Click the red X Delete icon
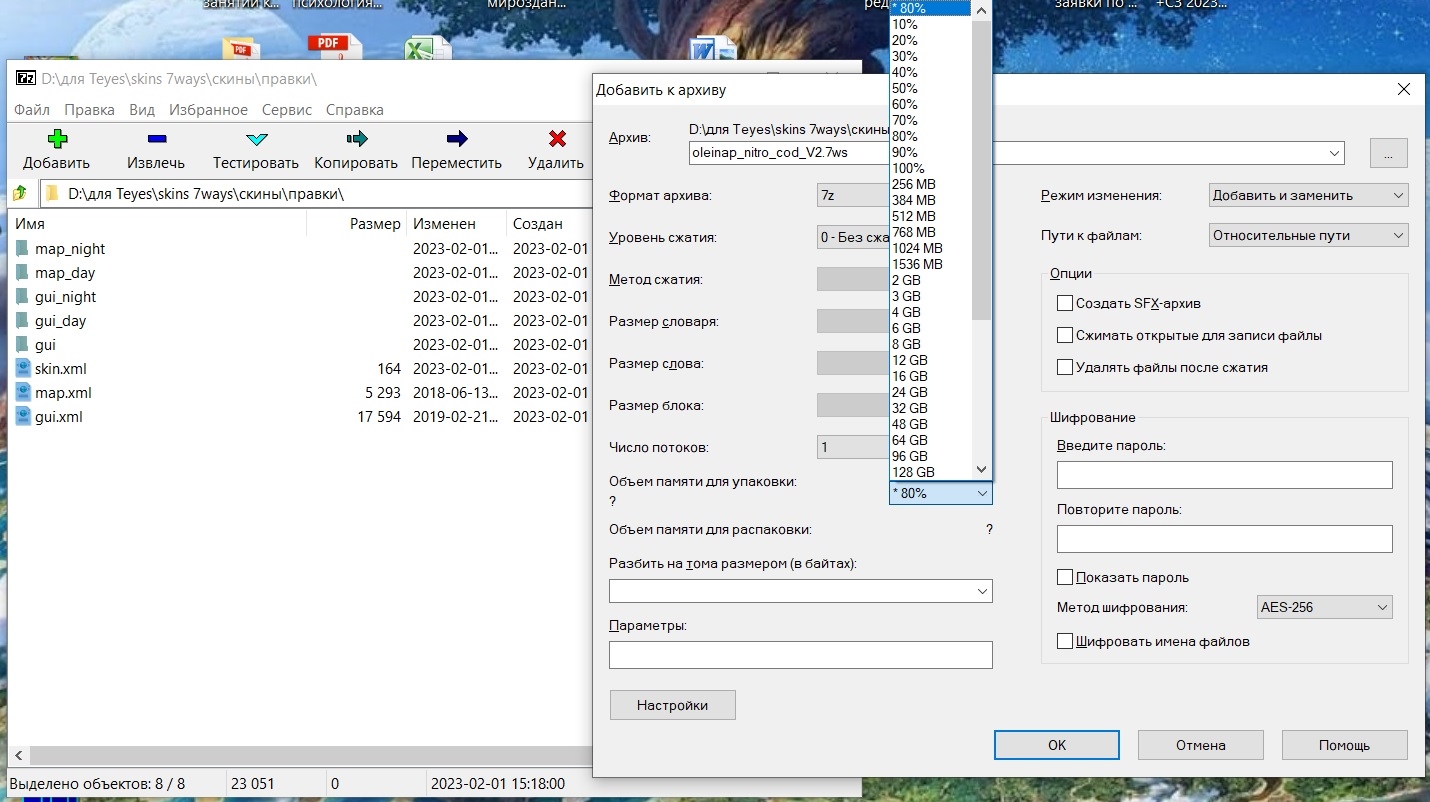This screenshot has width=1430, height=802. tap(557, 139)
